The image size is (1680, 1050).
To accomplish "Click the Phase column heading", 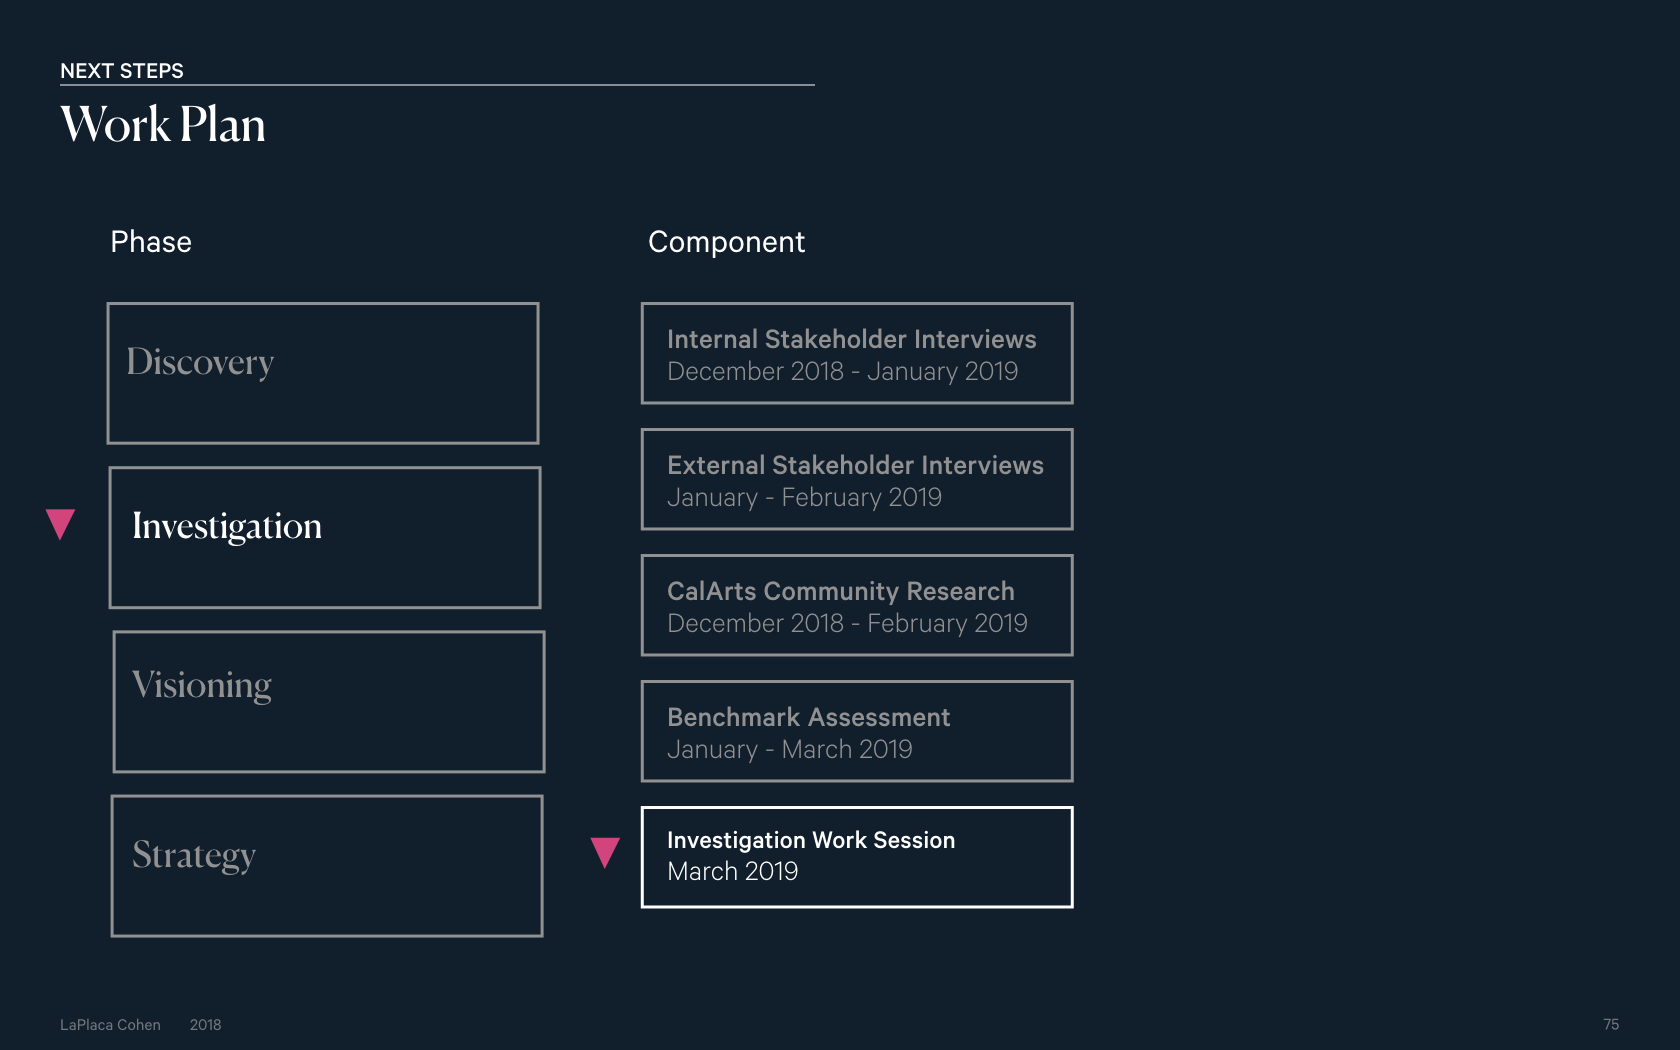I will point(151,242).
